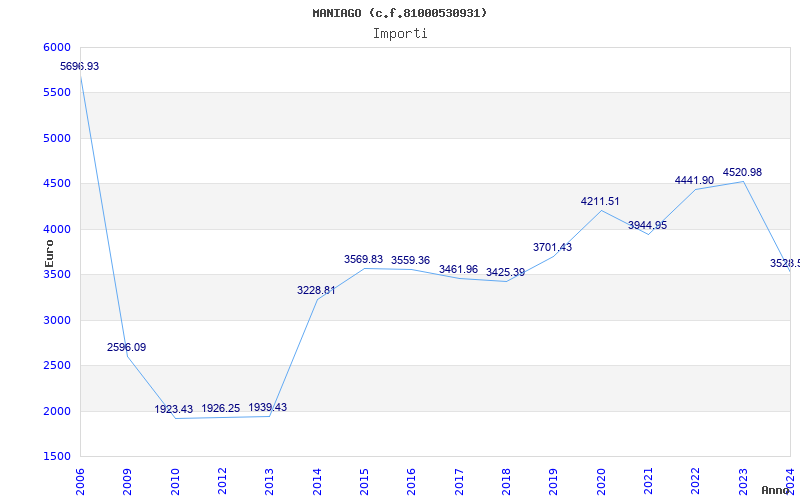Click the Euro y-axis title
800x500 pixels.
point(49,254)
